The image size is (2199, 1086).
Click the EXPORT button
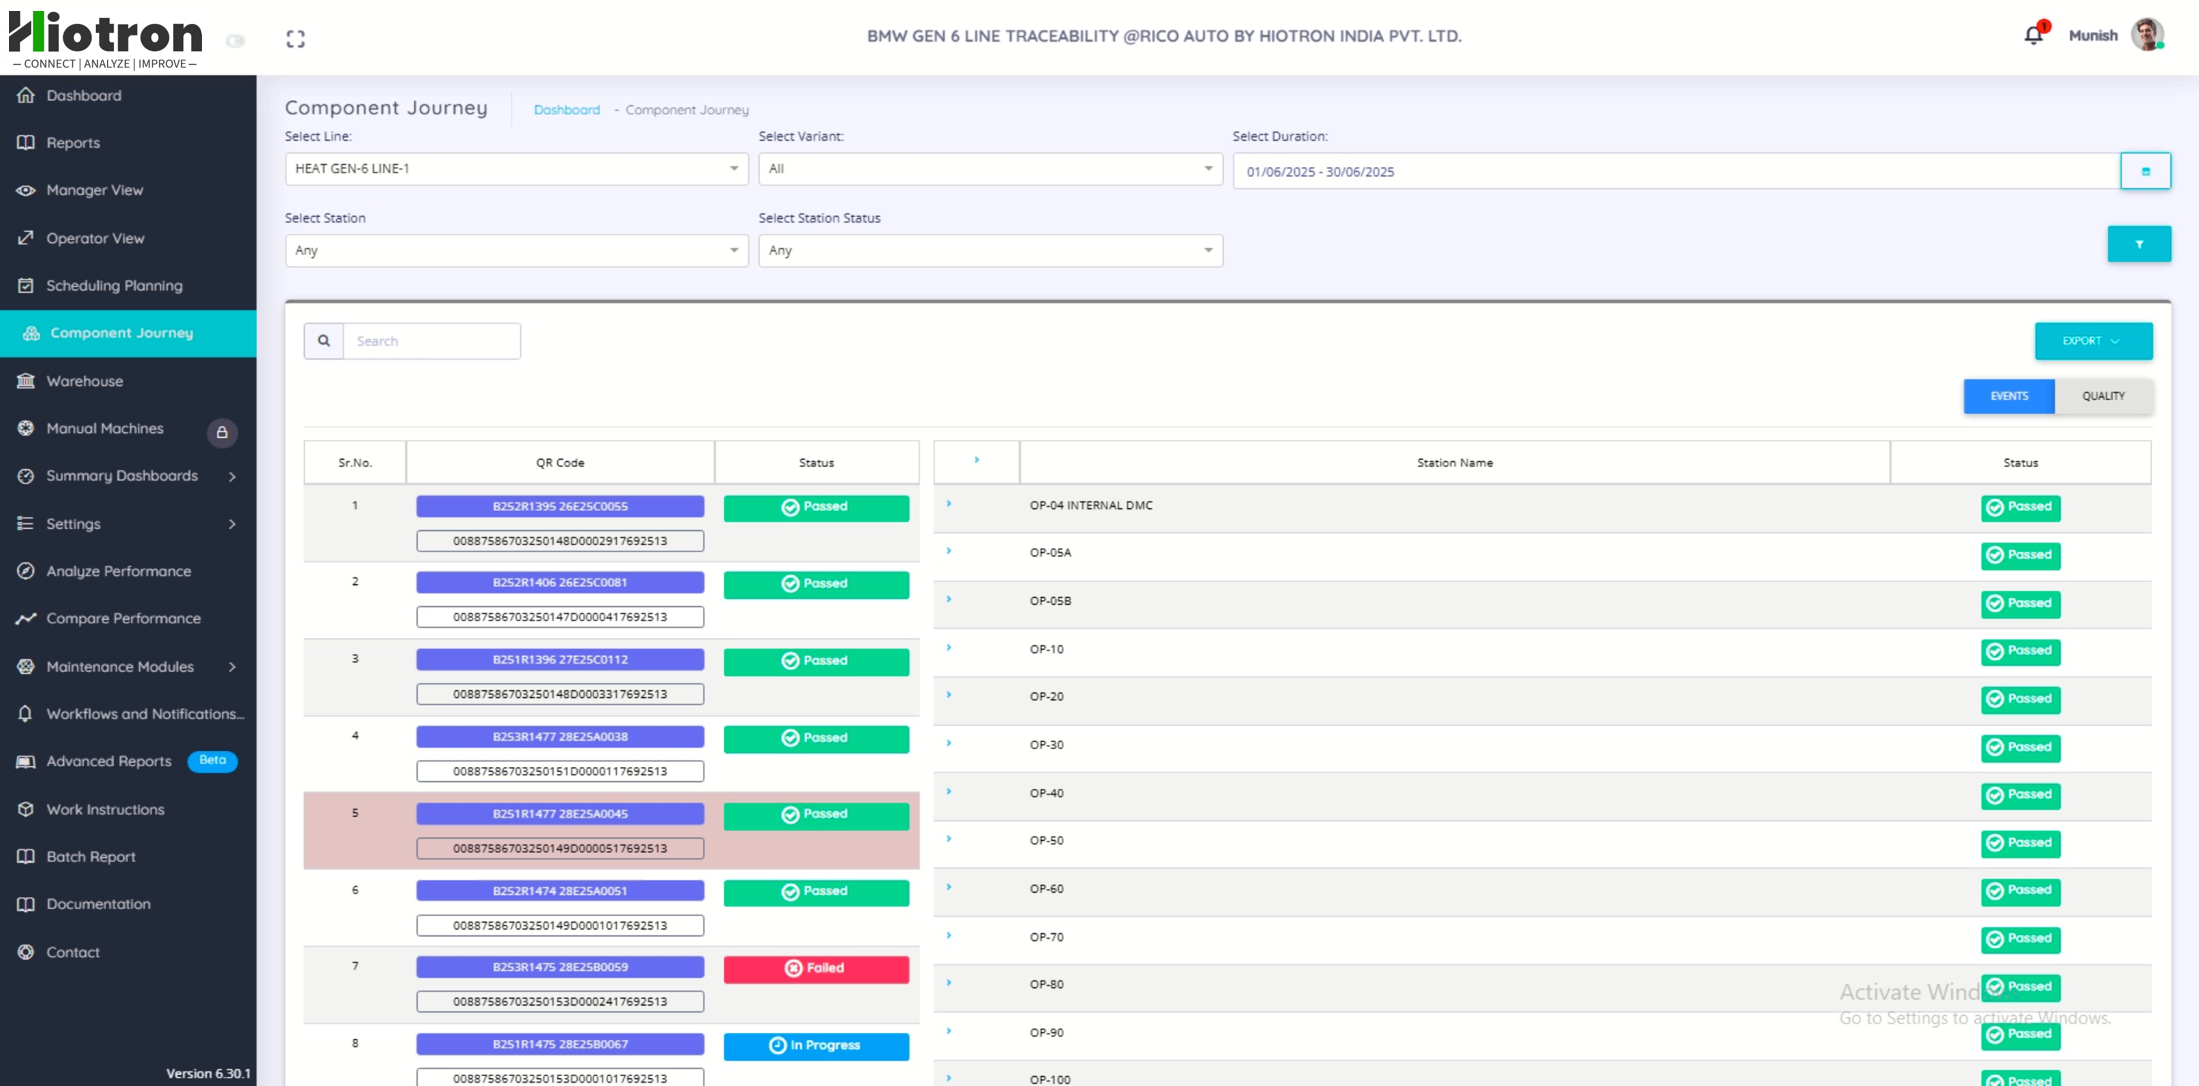2092,341
